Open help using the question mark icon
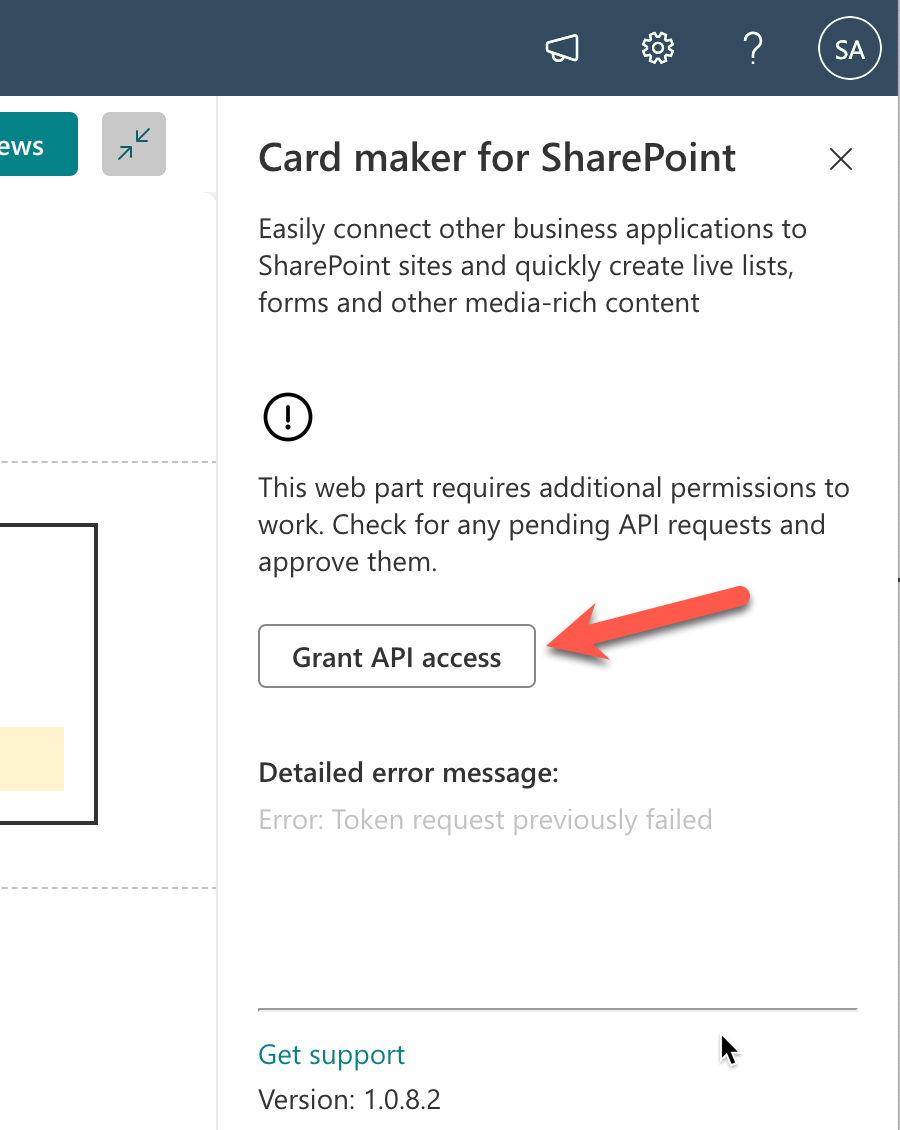 coord(753,47)
